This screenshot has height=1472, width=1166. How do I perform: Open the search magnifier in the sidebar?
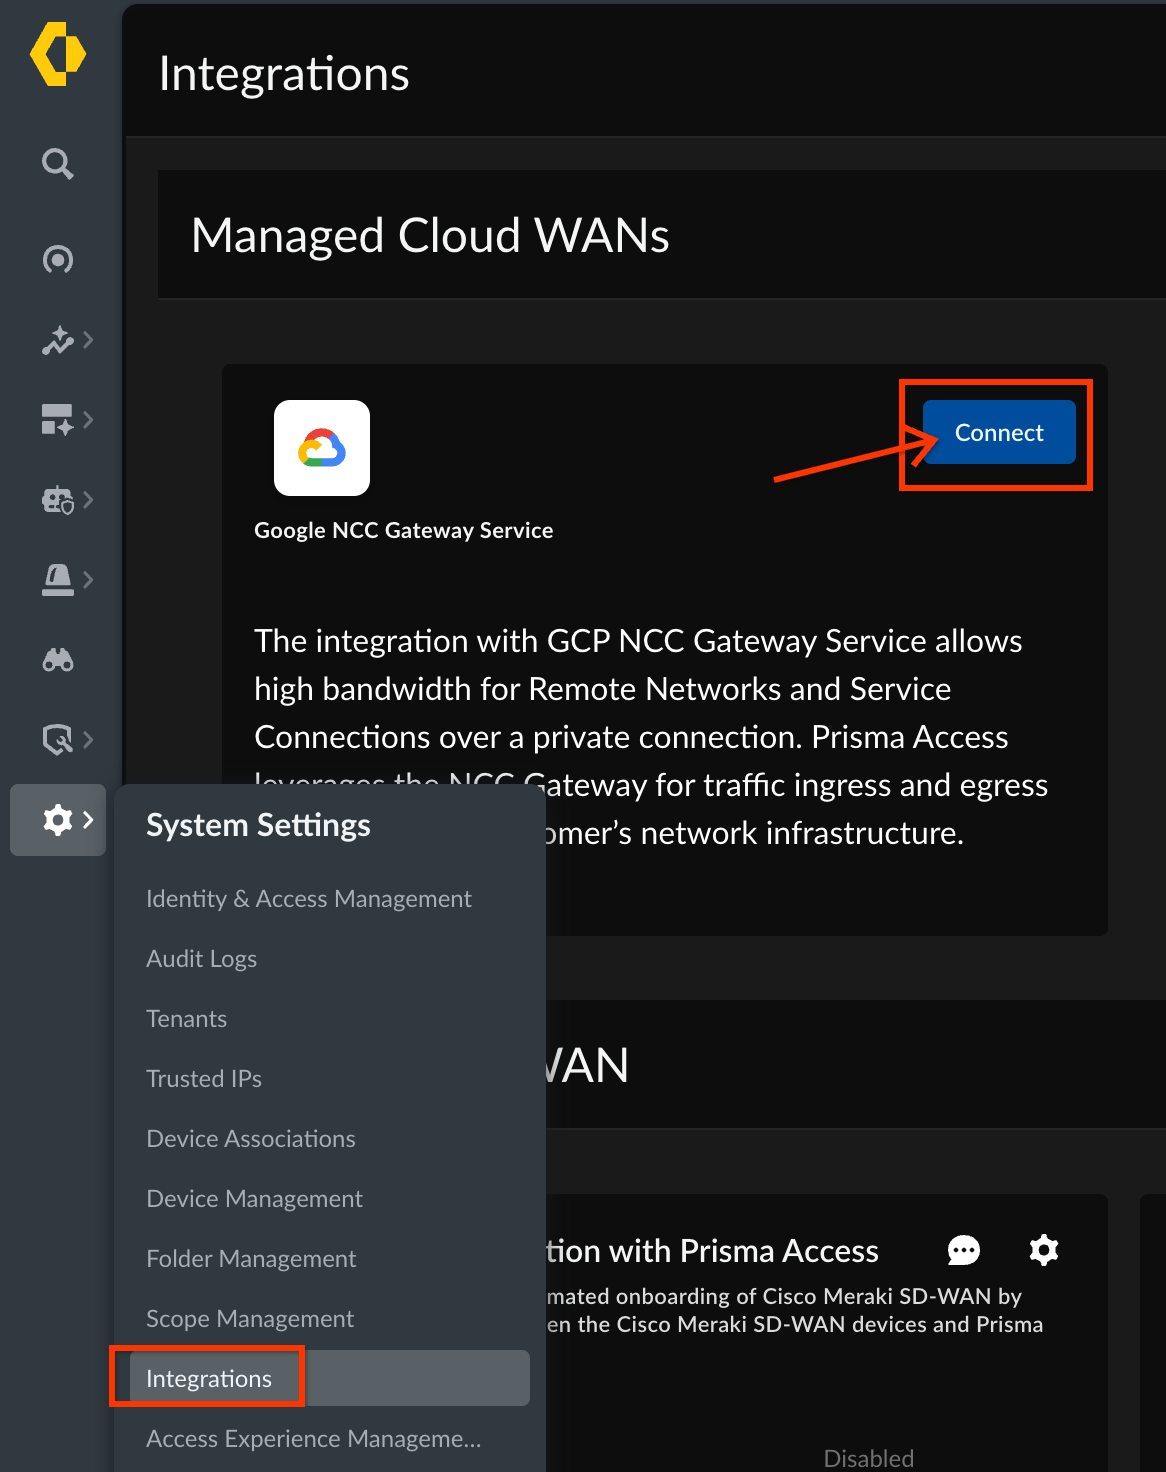click(58, 163)
